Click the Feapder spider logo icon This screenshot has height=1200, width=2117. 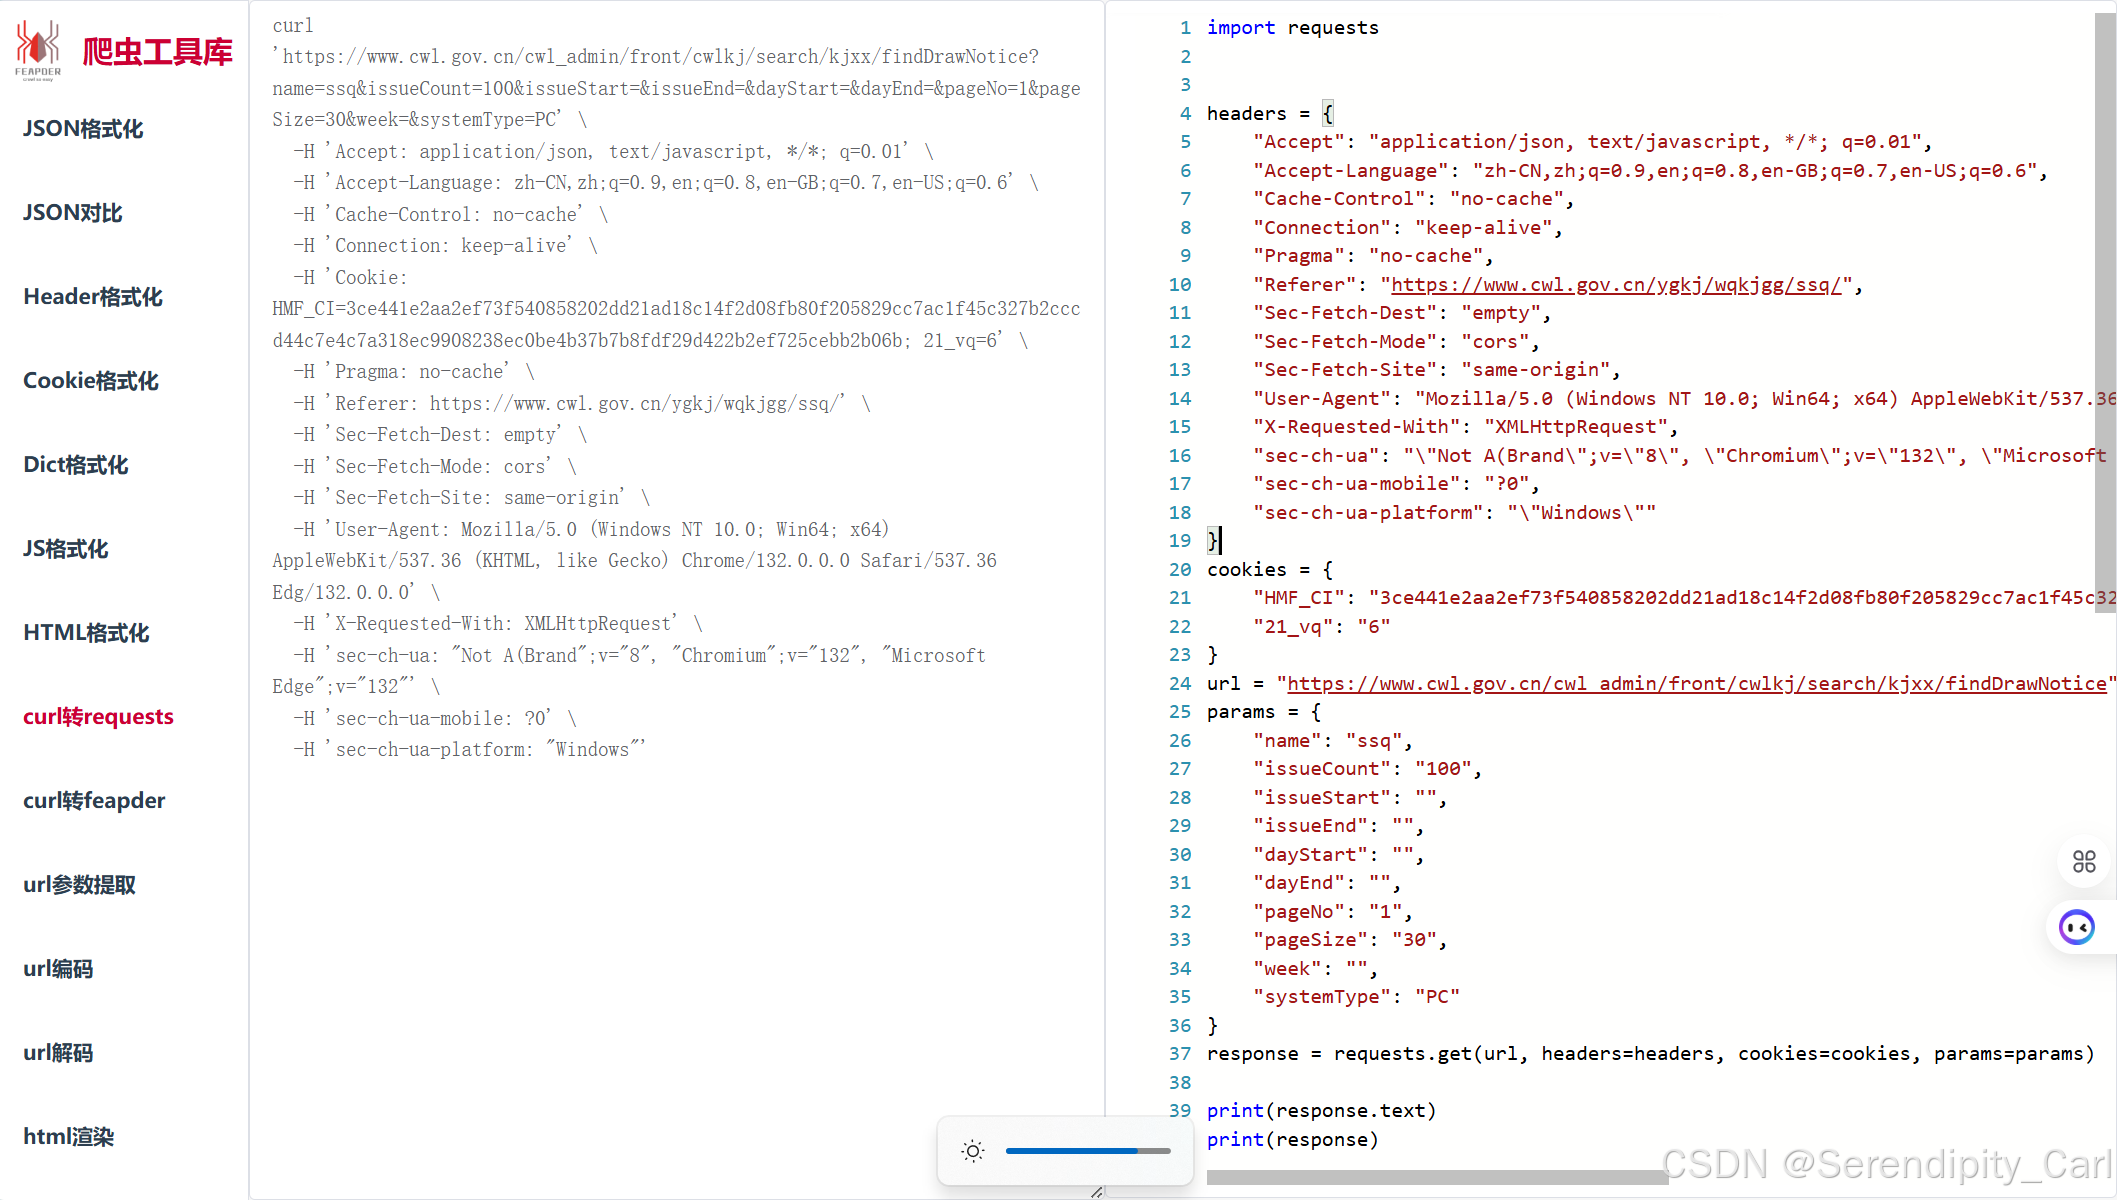coord(38,50)
